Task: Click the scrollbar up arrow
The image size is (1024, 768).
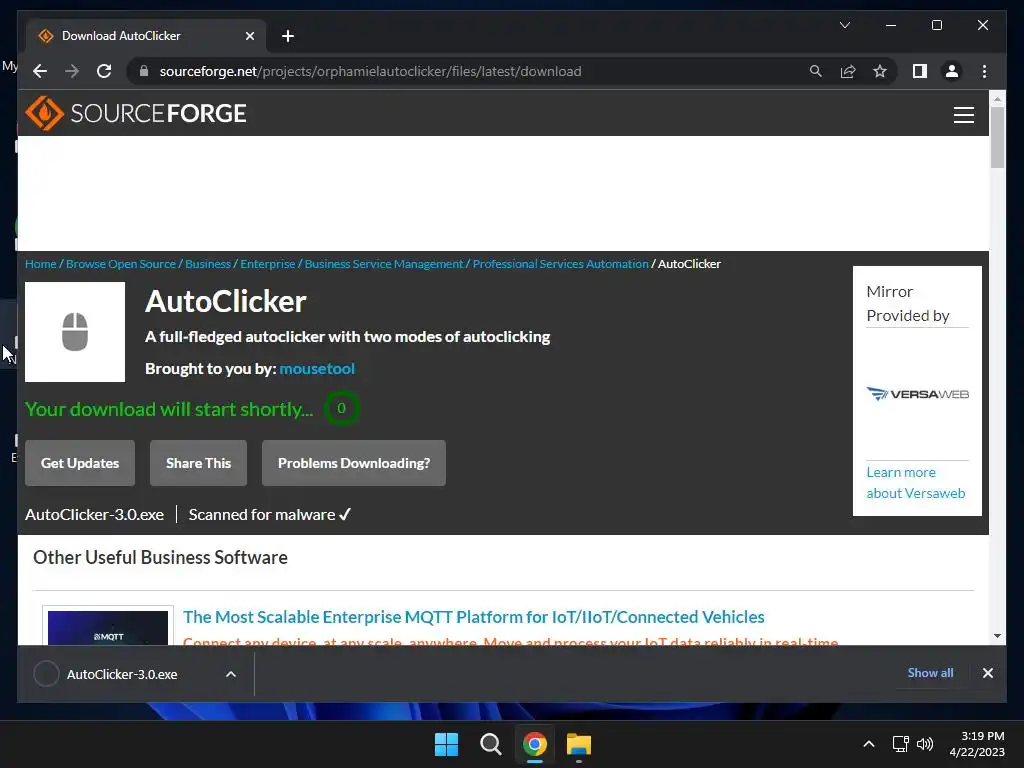Action: (997, 99)
